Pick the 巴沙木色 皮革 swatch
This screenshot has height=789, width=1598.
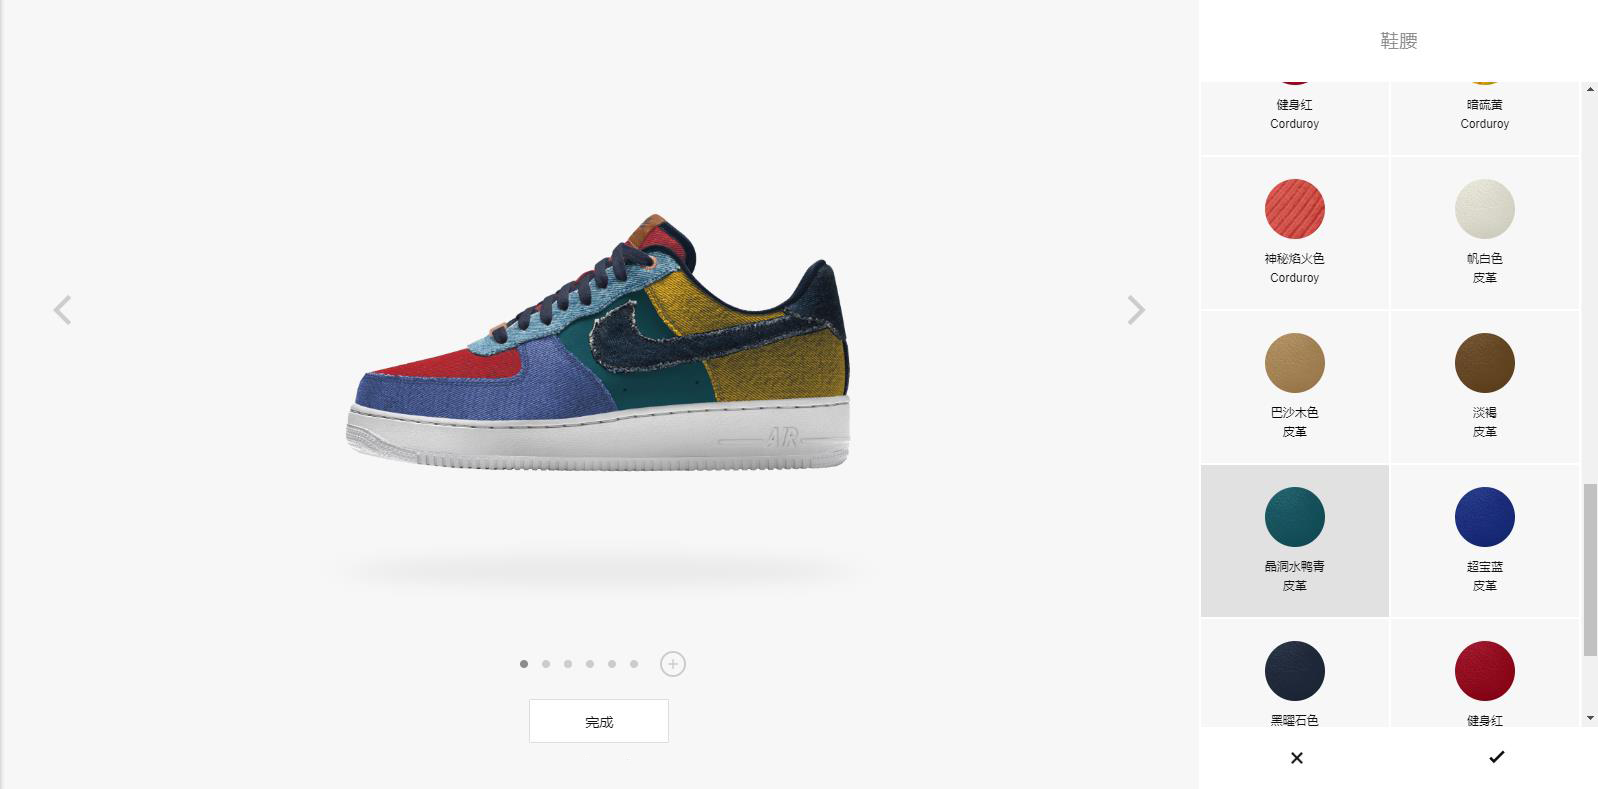[1295, 387]
